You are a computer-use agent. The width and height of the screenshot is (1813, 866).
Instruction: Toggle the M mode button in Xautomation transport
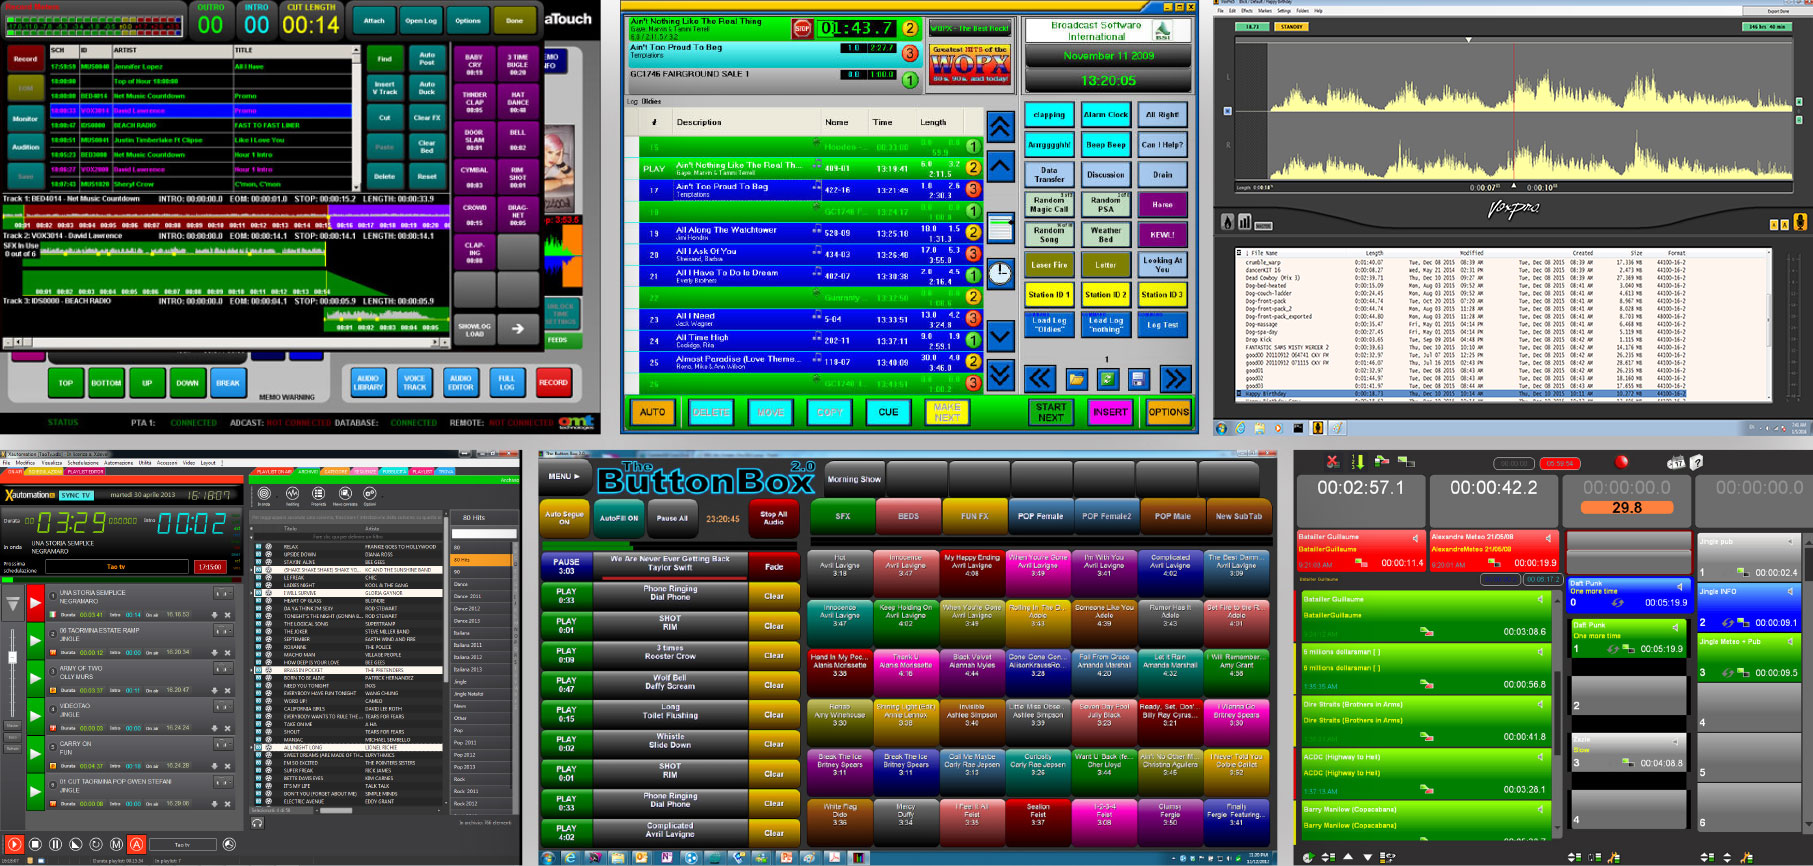click(x=116, y=845)
